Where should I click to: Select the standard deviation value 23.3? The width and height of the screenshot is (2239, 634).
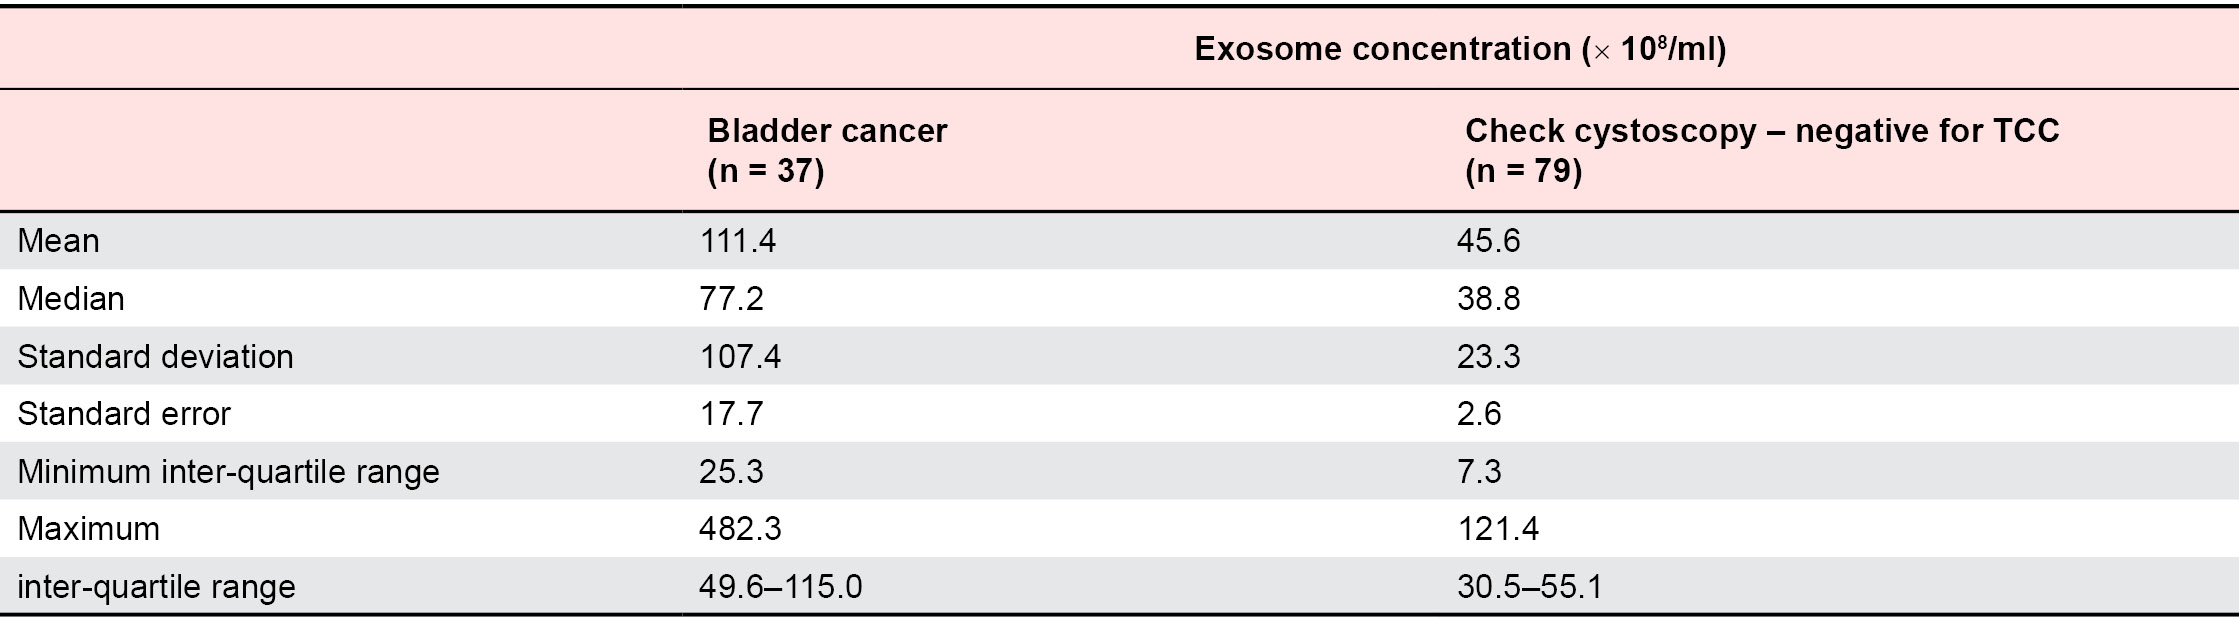coord(1488,357)
